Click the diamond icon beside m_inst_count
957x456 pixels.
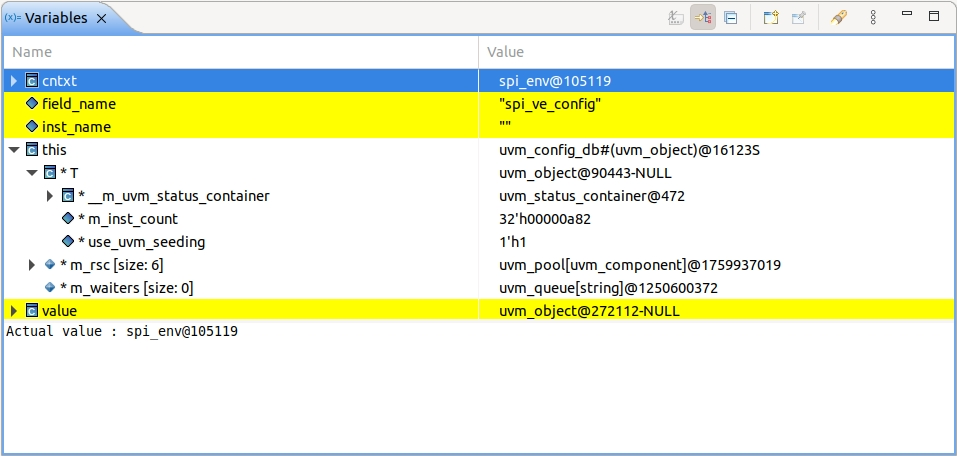[x=68, y=219]
